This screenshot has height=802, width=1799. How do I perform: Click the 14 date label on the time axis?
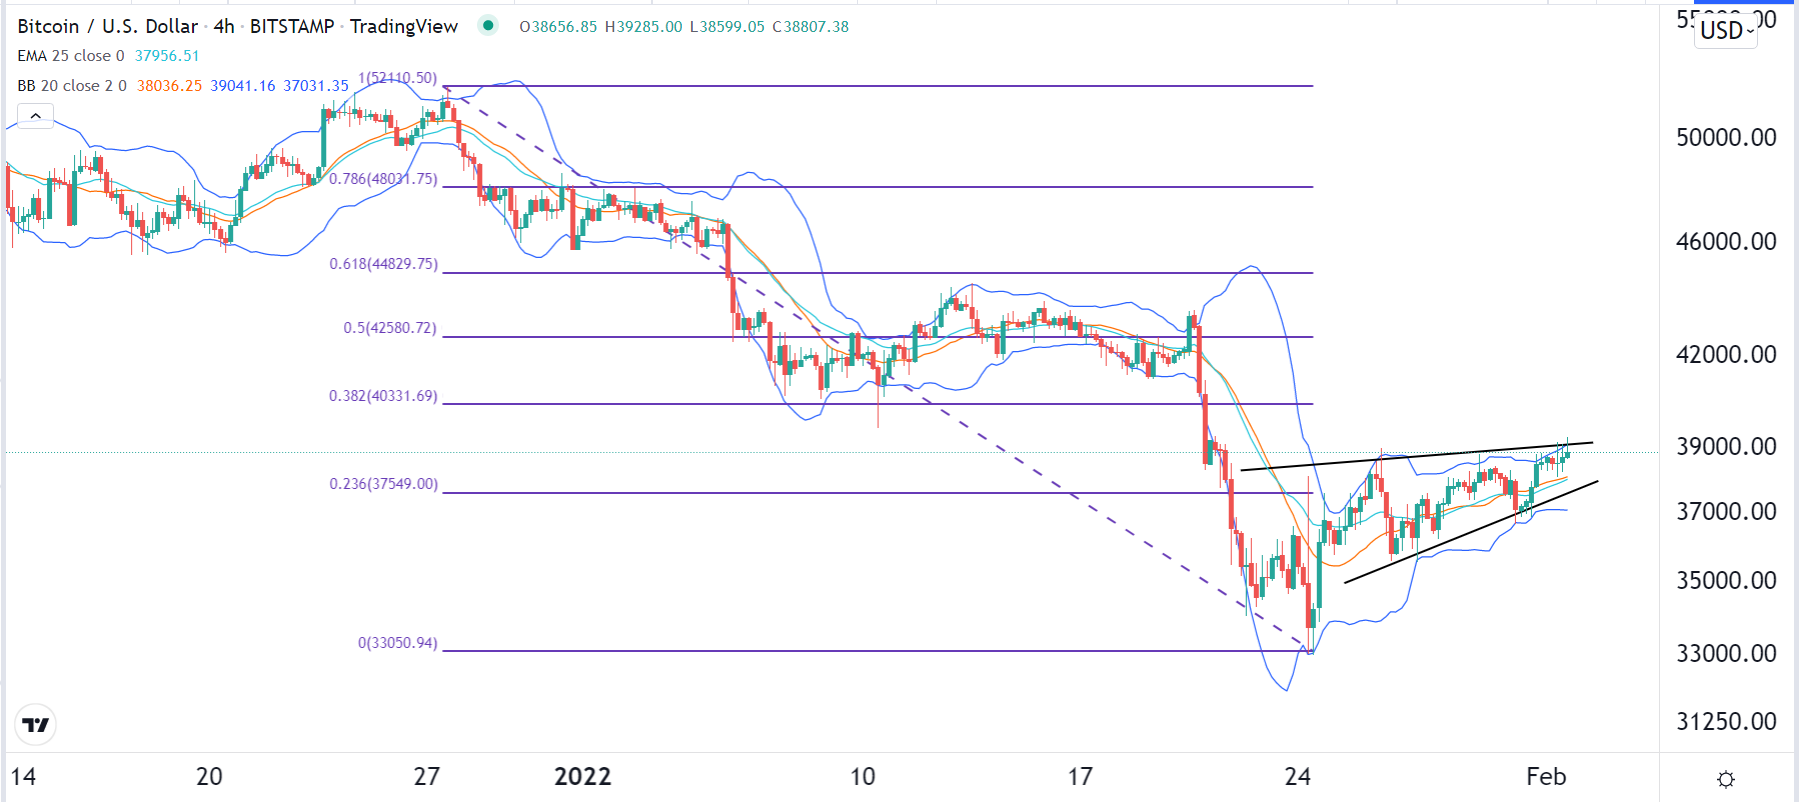pyautogui.click(x=23, y=777)
